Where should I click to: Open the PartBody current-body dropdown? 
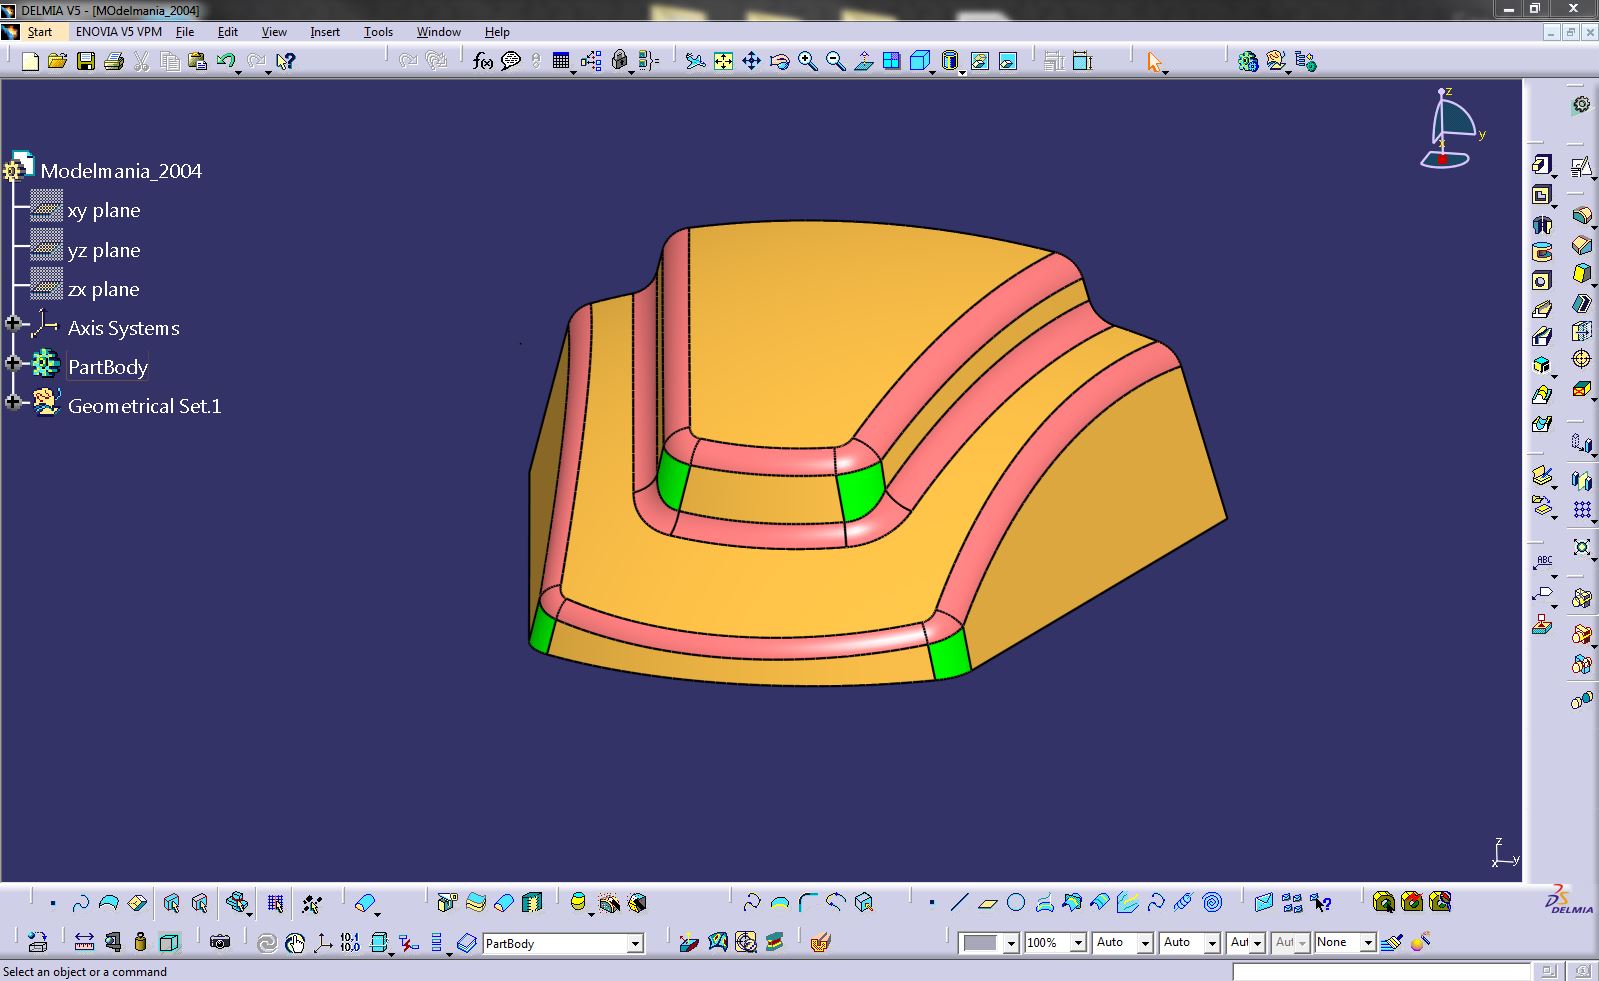pyautogui.click(x=634, y=943)
